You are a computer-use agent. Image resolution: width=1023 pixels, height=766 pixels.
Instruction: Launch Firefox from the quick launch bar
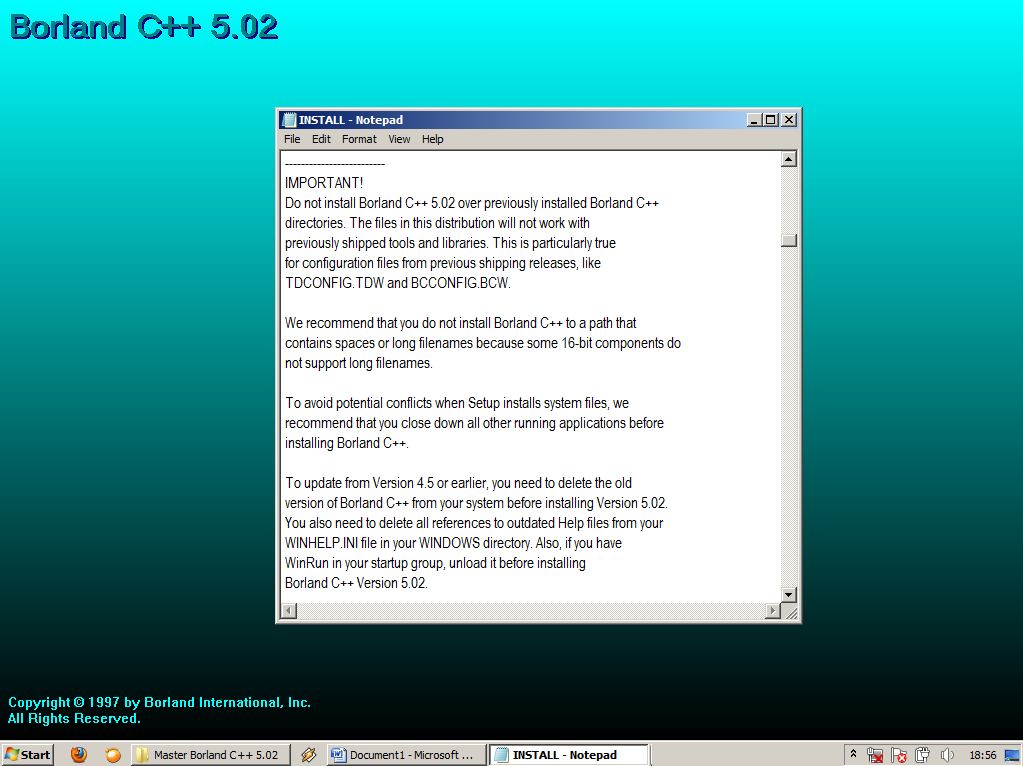(78, 755)
